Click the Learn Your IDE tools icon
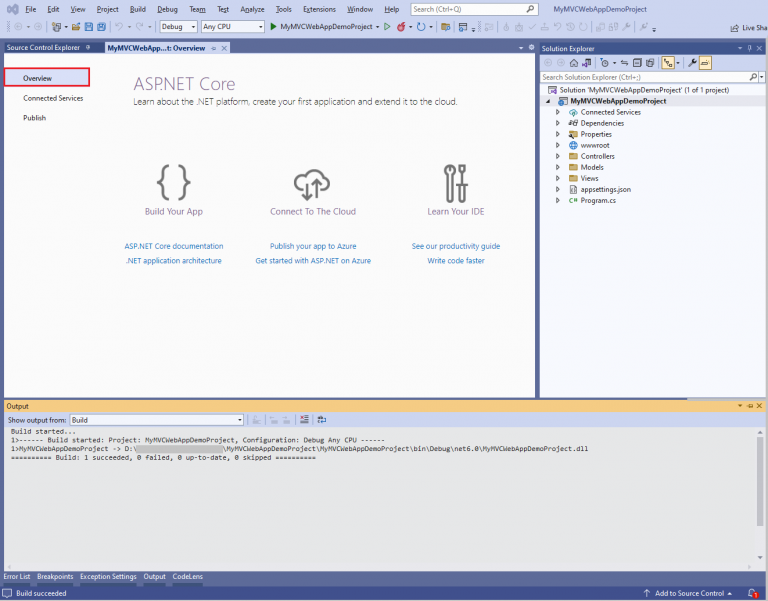This screenshot has height=601, width=768. 455,182
